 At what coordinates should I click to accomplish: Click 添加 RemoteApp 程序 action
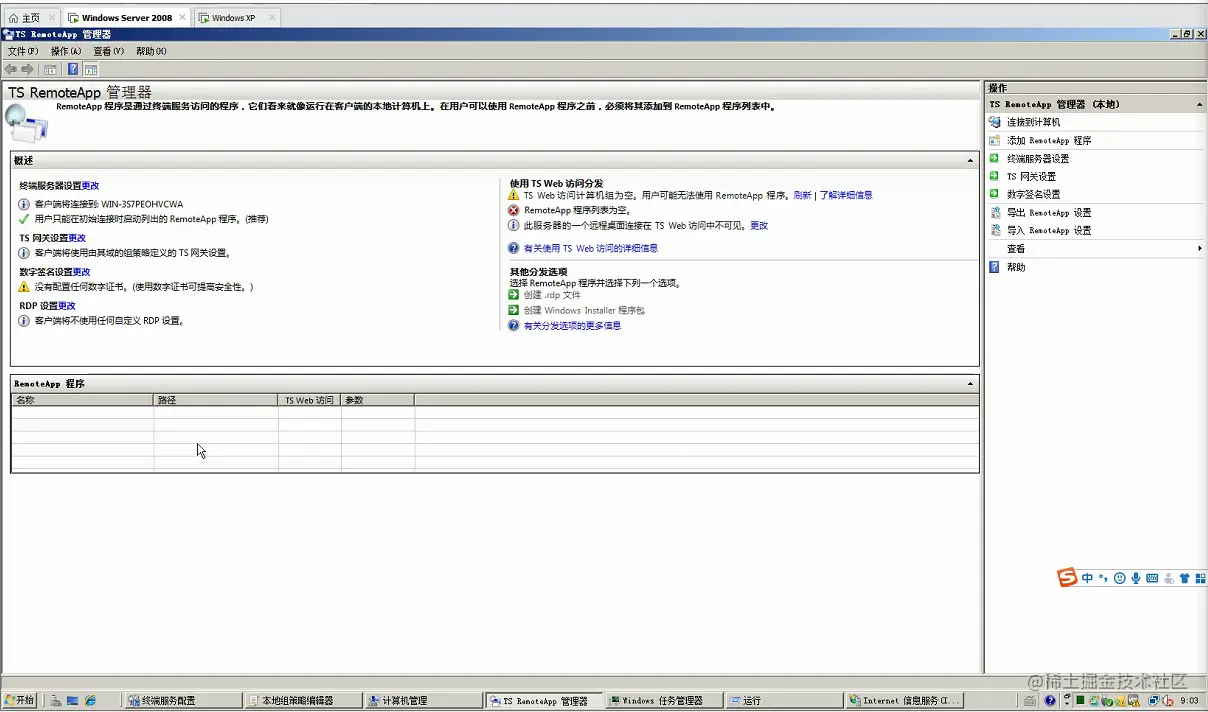pos(1049,141)
